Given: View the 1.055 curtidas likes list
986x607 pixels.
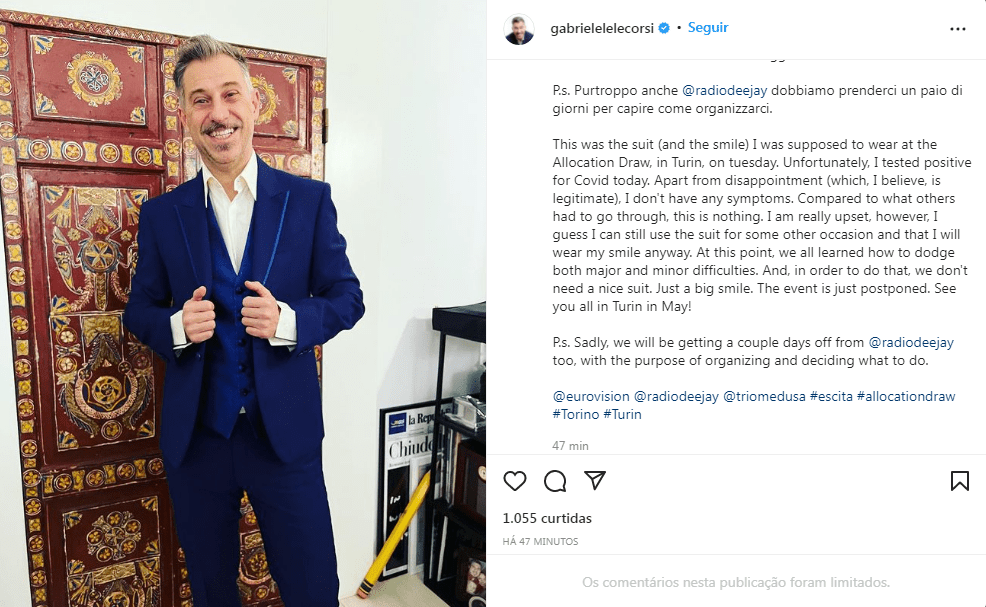Looking at the screenshot, I should (547, 518).
